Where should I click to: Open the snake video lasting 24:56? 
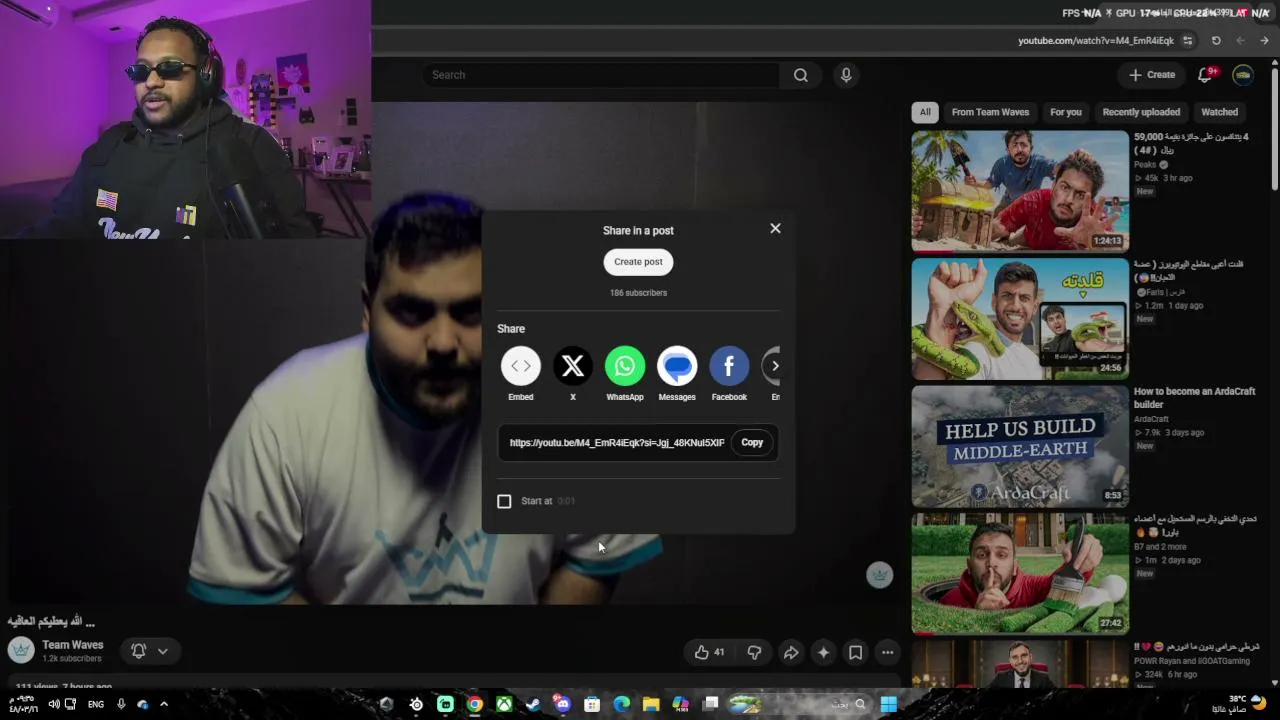(x=1020, y=319)
